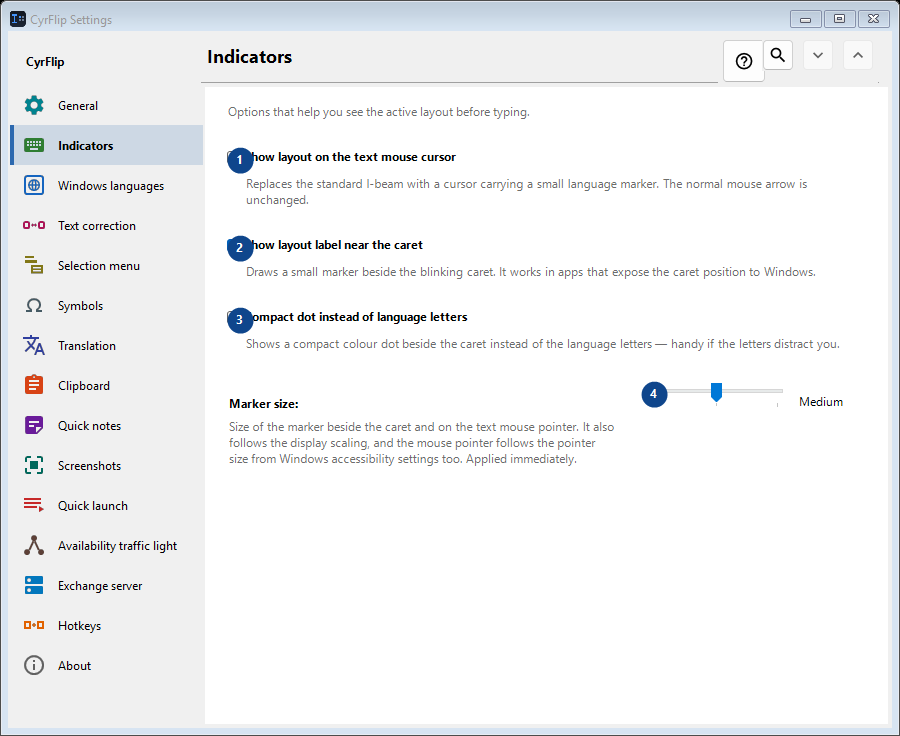Open the Hotkeys section
This screenshot has height=736, width=900.
pyautogui.click(x=107, y=625)
